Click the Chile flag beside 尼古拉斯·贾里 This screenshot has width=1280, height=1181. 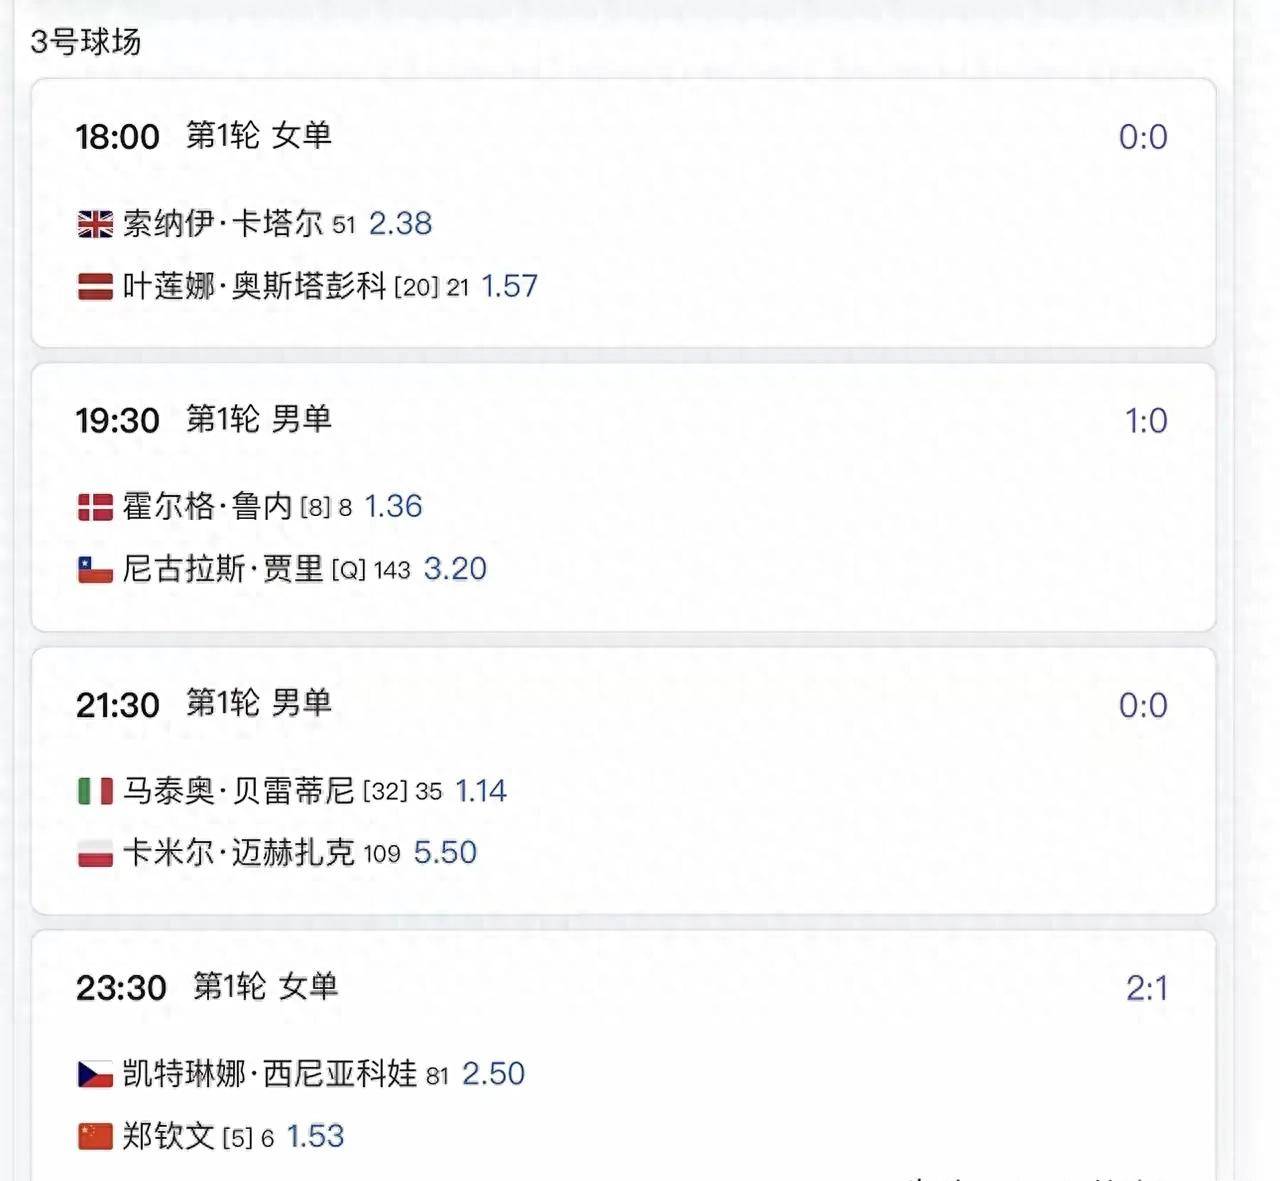coord(95,570)
